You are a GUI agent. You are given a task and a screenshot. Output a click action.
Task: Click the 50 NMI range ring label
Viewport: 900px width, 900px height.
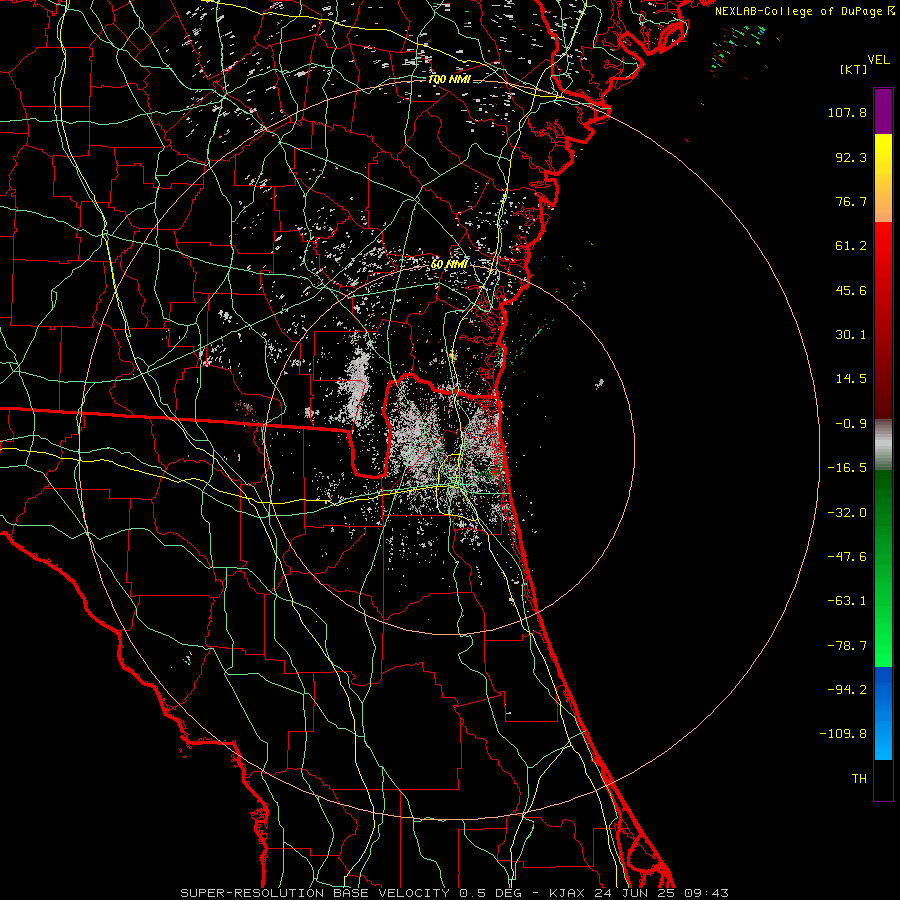[449, 264]
